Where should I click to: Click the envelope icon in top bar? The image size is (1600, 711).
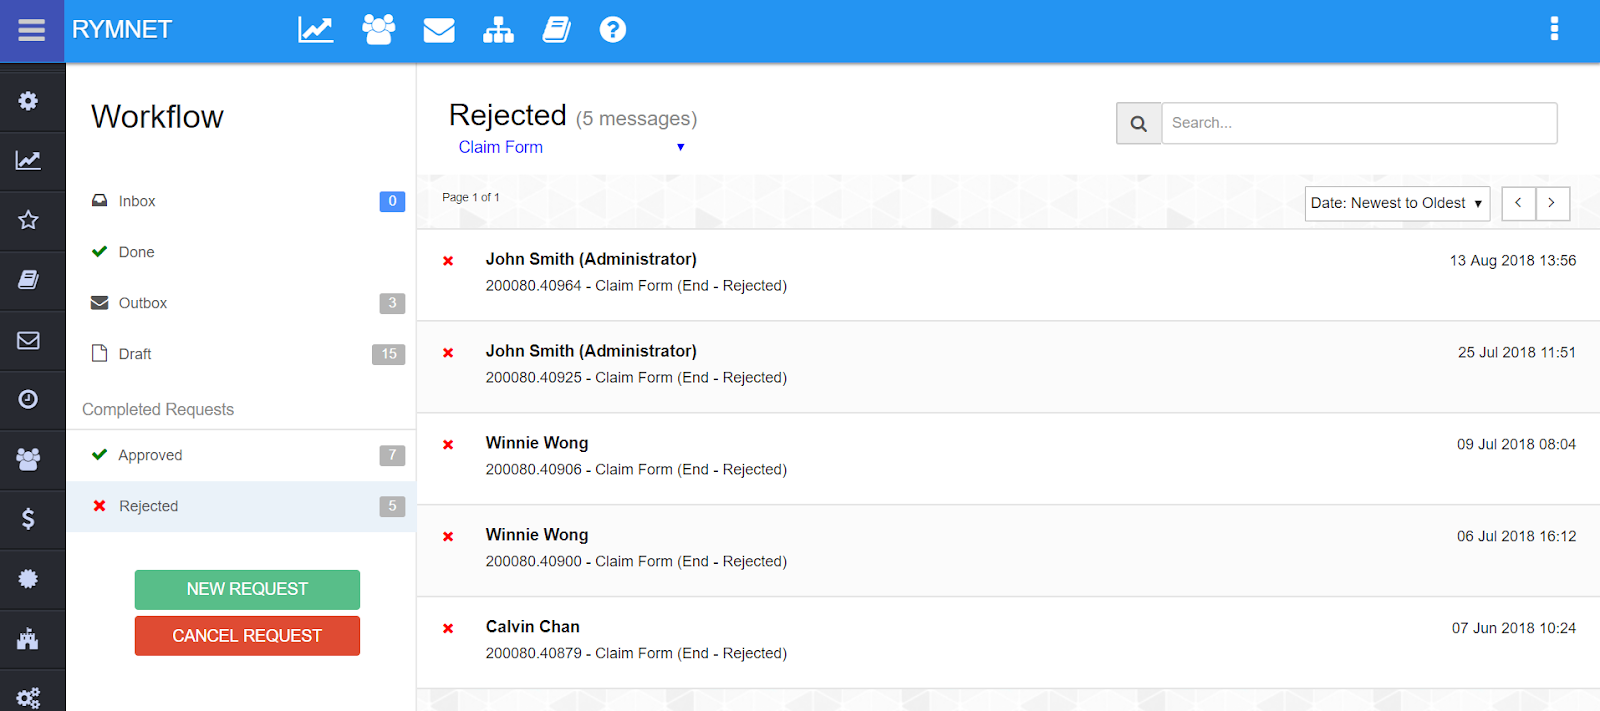pyautogui.click(x=439, y=30)
